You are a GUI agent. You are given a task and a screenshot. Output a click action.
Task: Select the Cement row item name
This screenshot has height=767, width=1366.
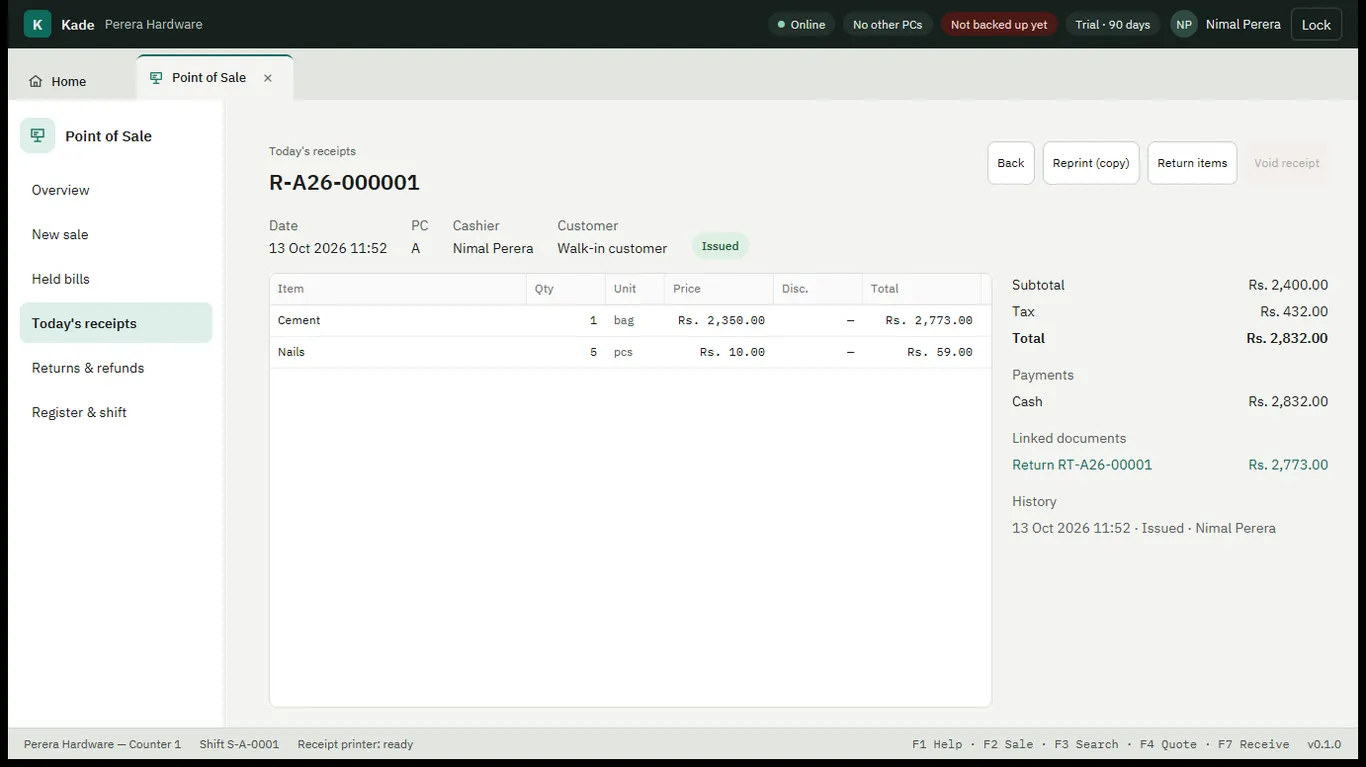tap(299, 320)
